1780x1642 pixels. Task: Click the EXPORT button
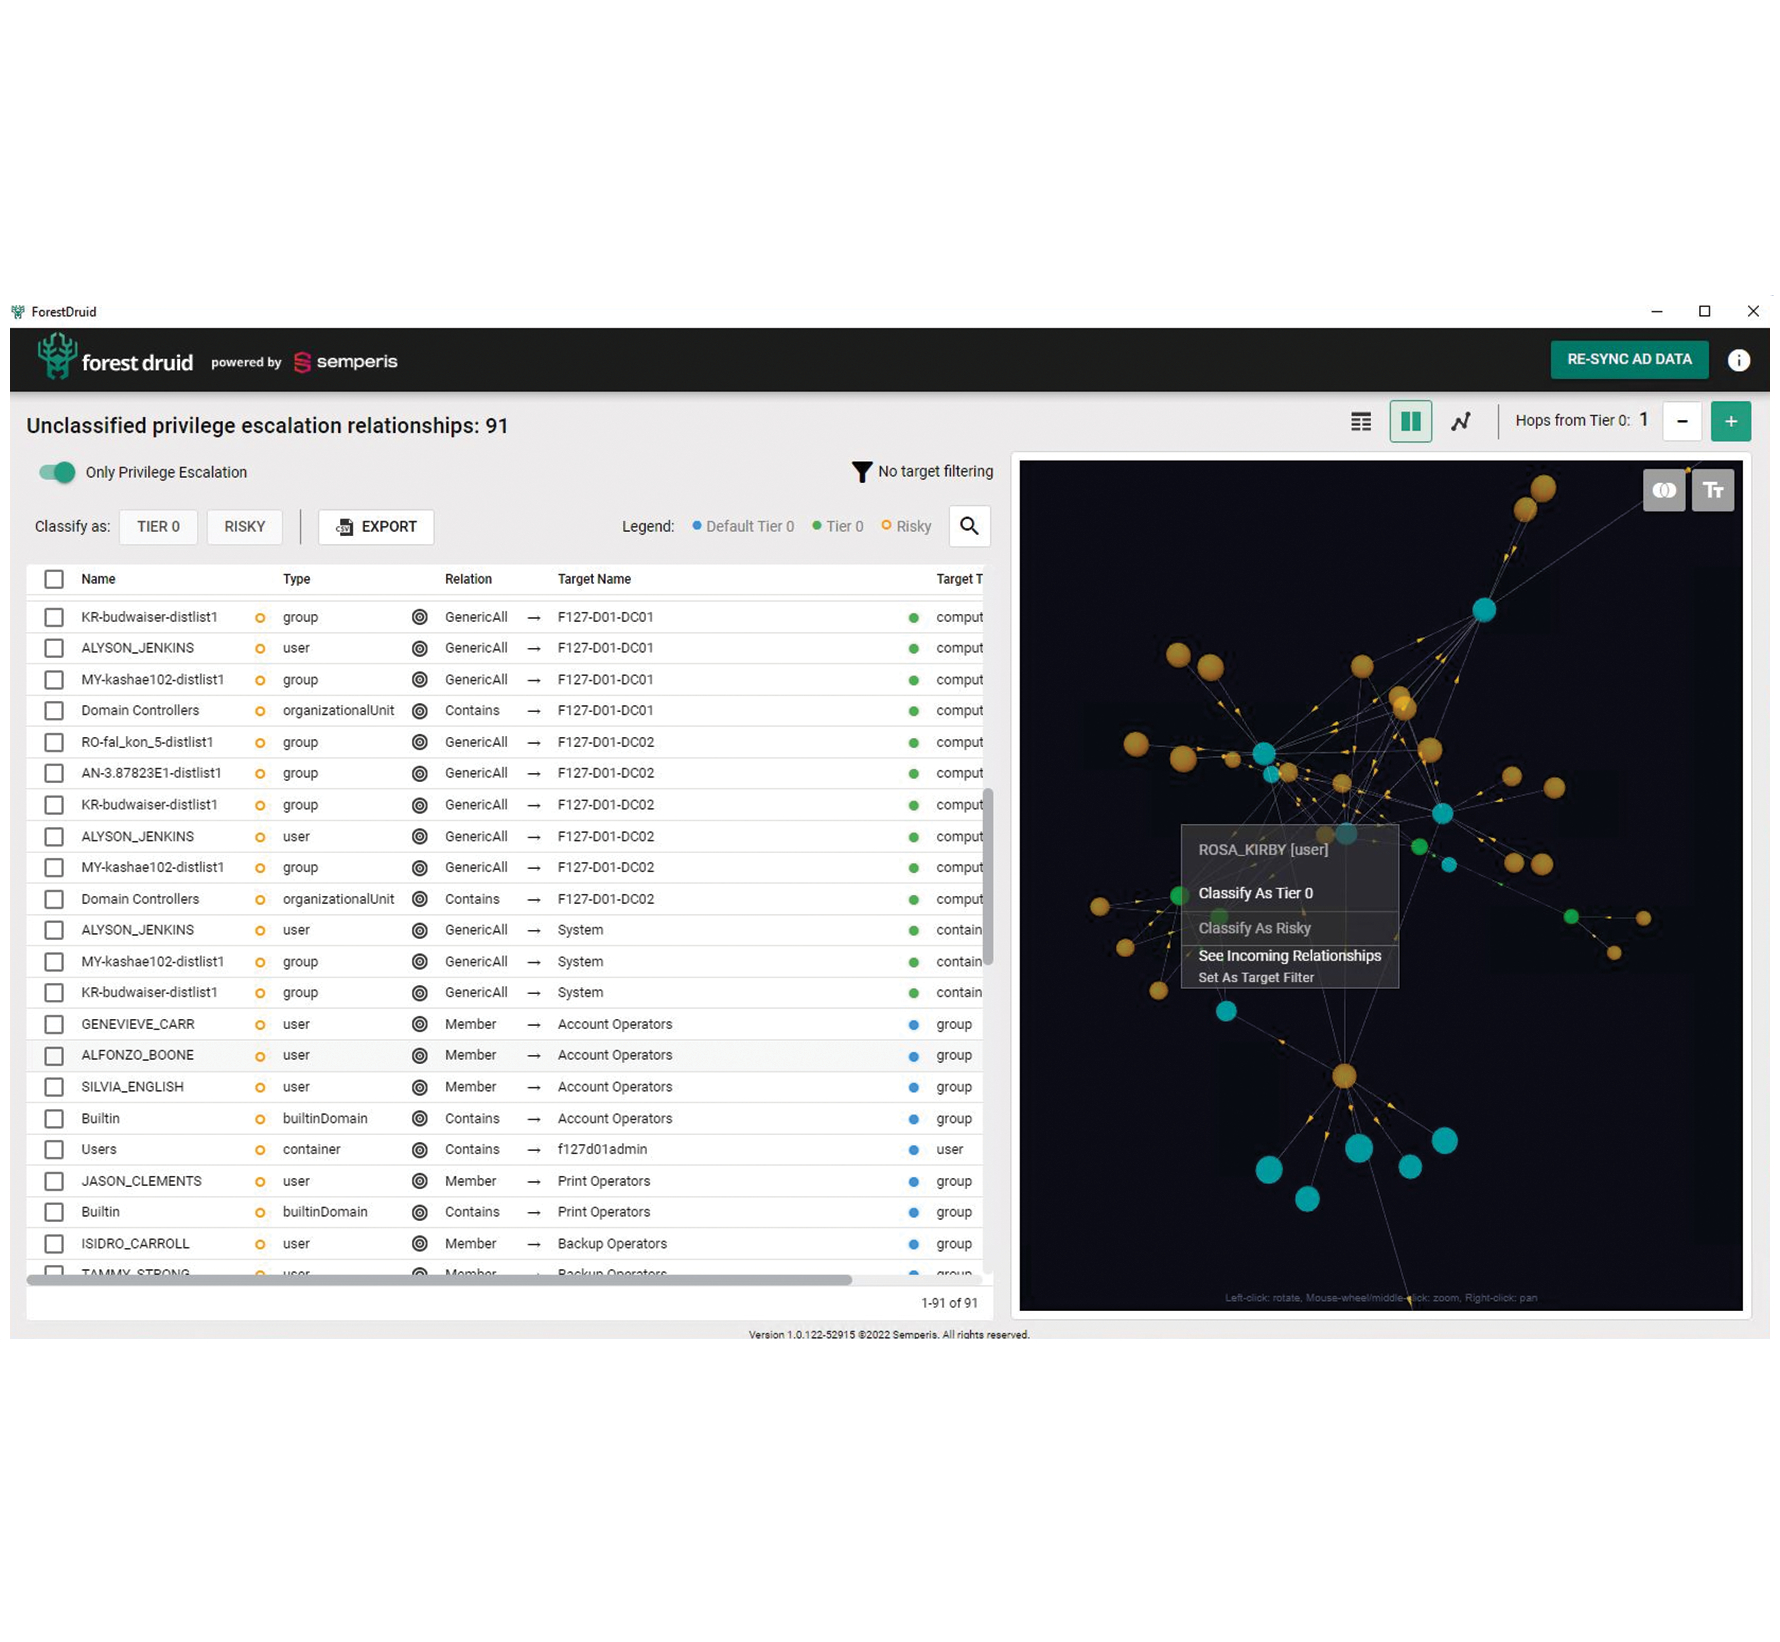(376, 527)
